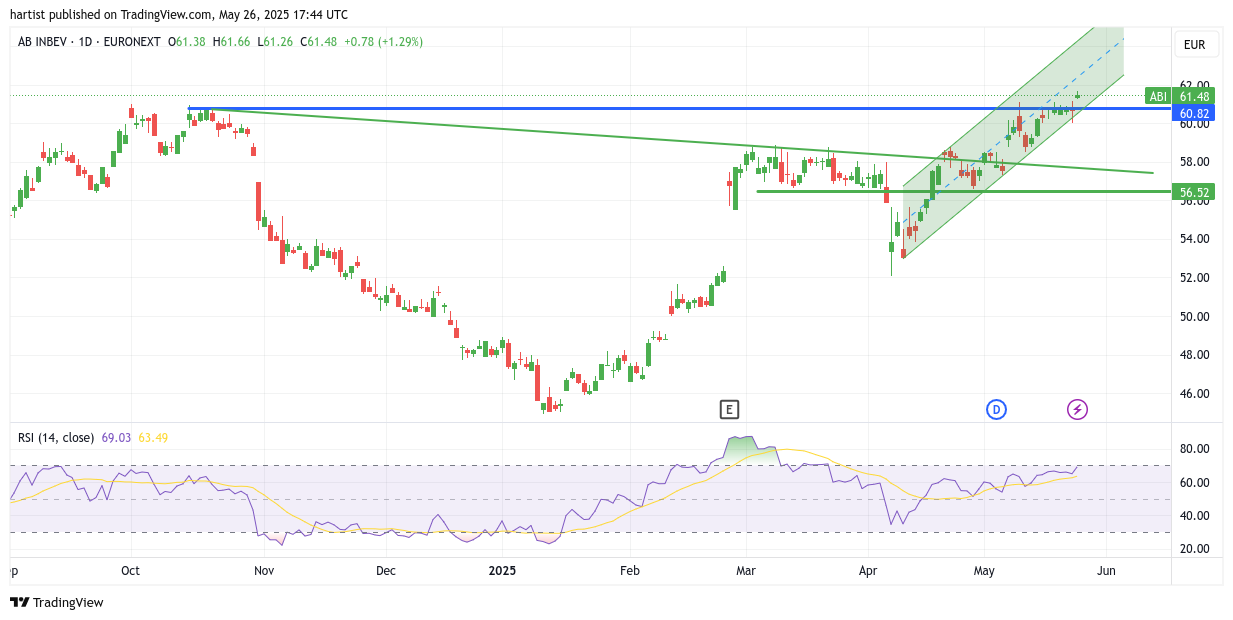Click the dividend 'D' marker icon
The image size is (1233, 620).
pos(996,409)
